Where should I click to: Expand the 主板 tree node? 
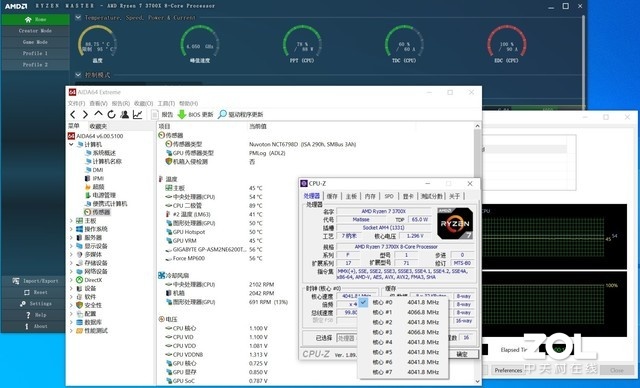[x=71, y=221]
